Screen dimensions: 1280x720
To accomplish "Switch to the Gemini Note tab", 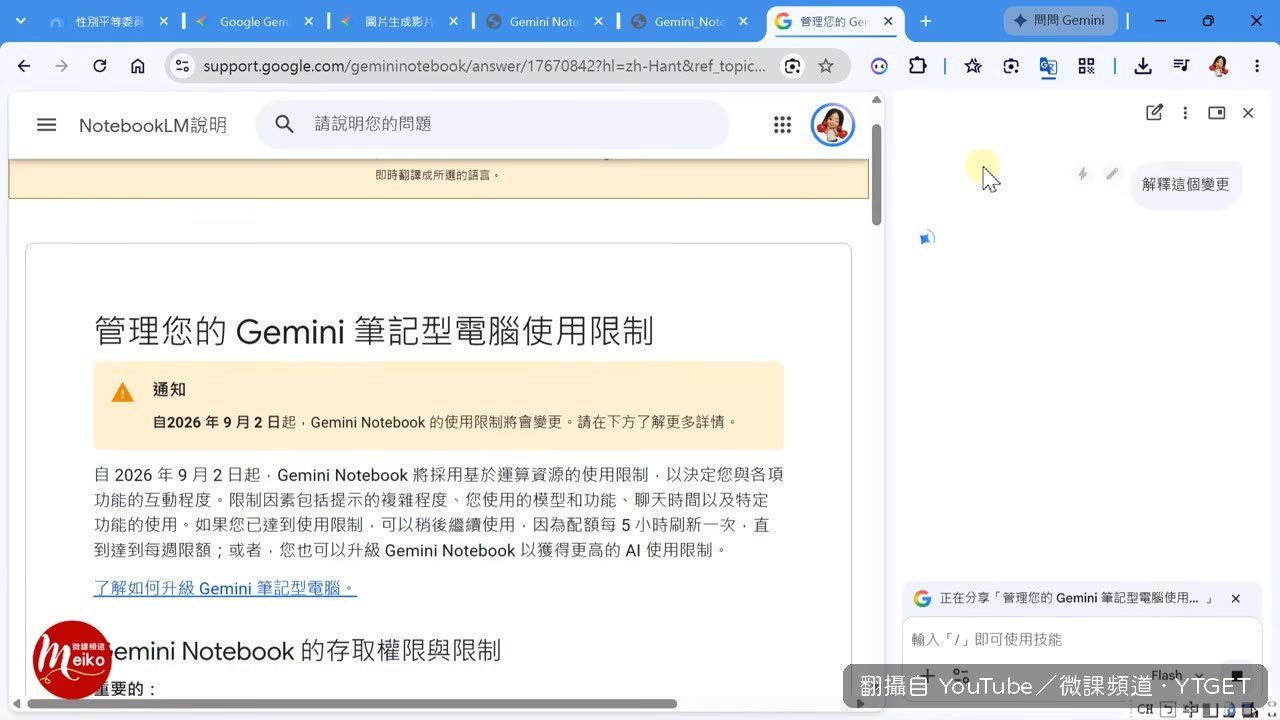I will (543, 21).
